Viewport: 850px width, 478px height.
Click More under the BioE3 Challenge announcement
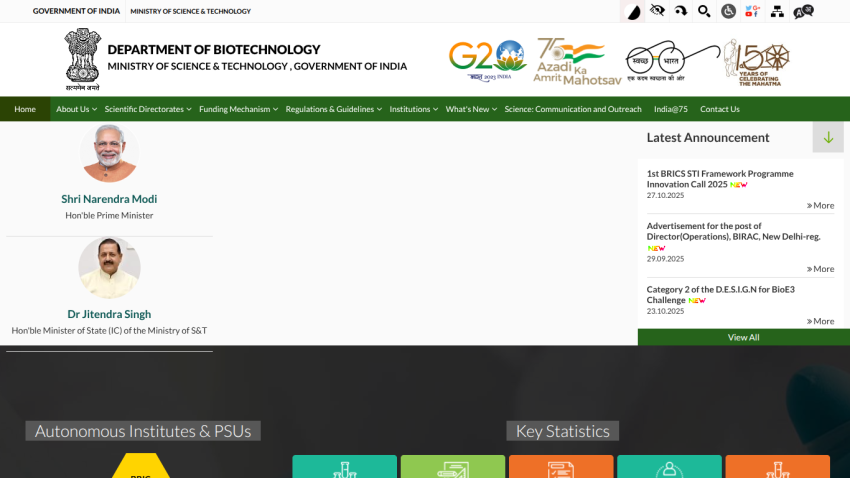point(820,321)
